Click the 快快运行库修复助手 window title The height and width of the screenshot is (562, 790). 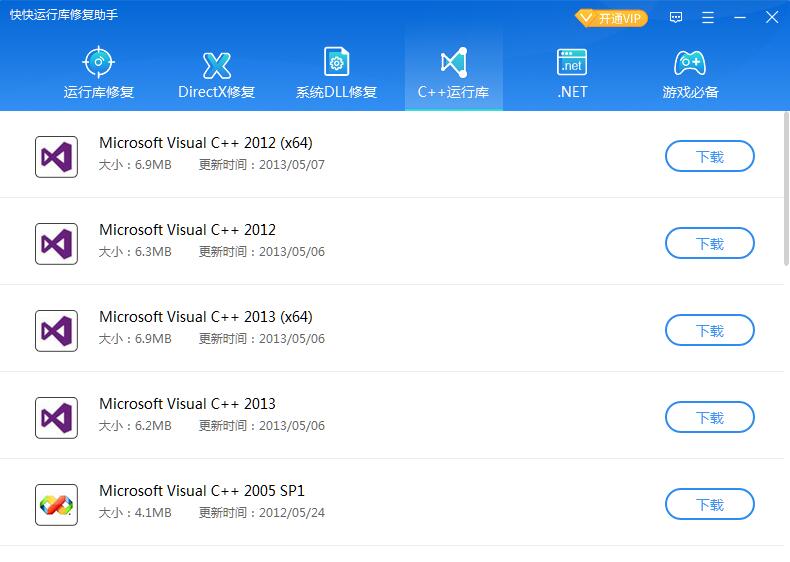(x=63, y=15)
